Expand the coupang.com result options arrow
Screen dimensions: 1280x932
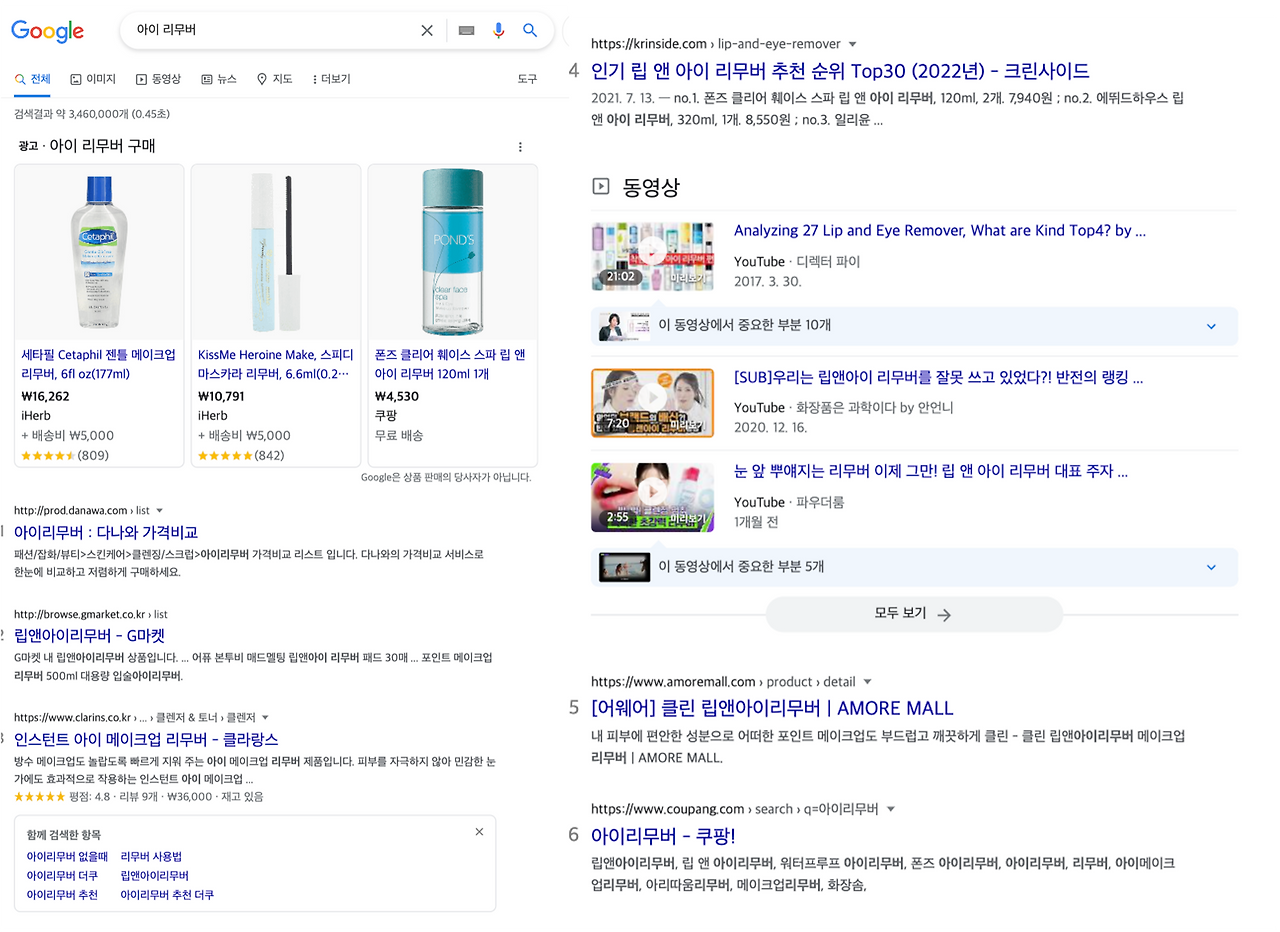[x=891, y=809]
